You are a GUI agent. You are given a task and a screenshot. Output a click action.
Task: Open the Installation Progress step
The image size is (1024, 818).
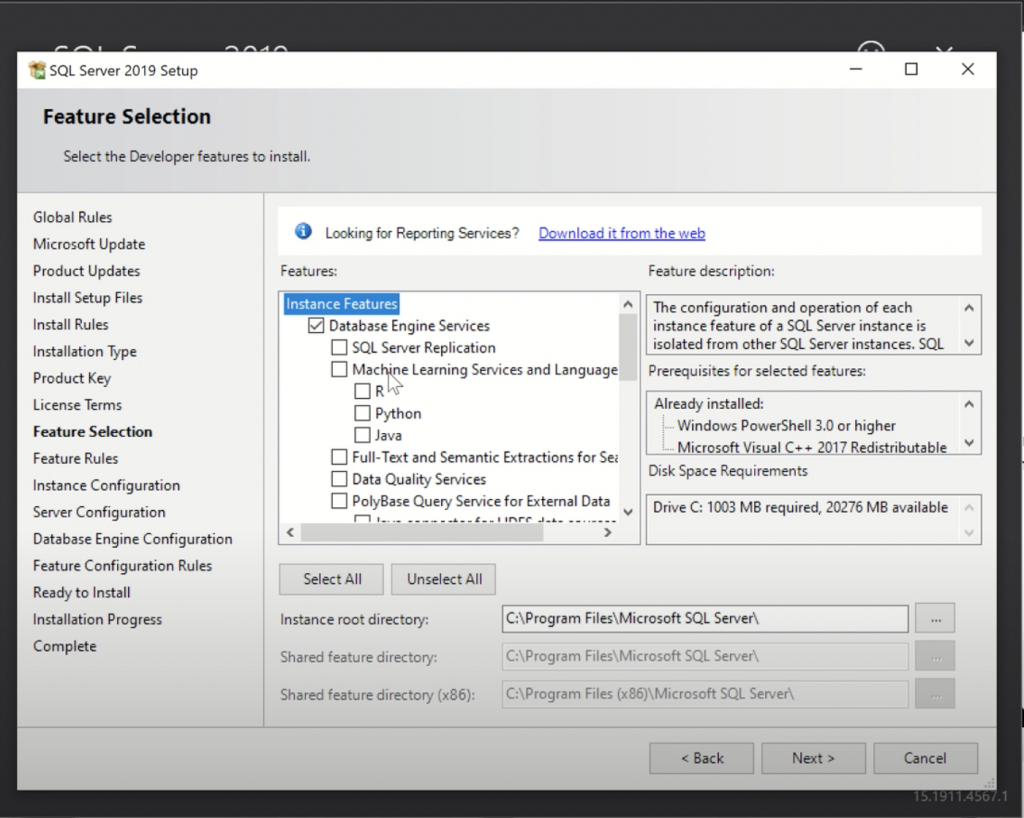[x=97, y=619]
